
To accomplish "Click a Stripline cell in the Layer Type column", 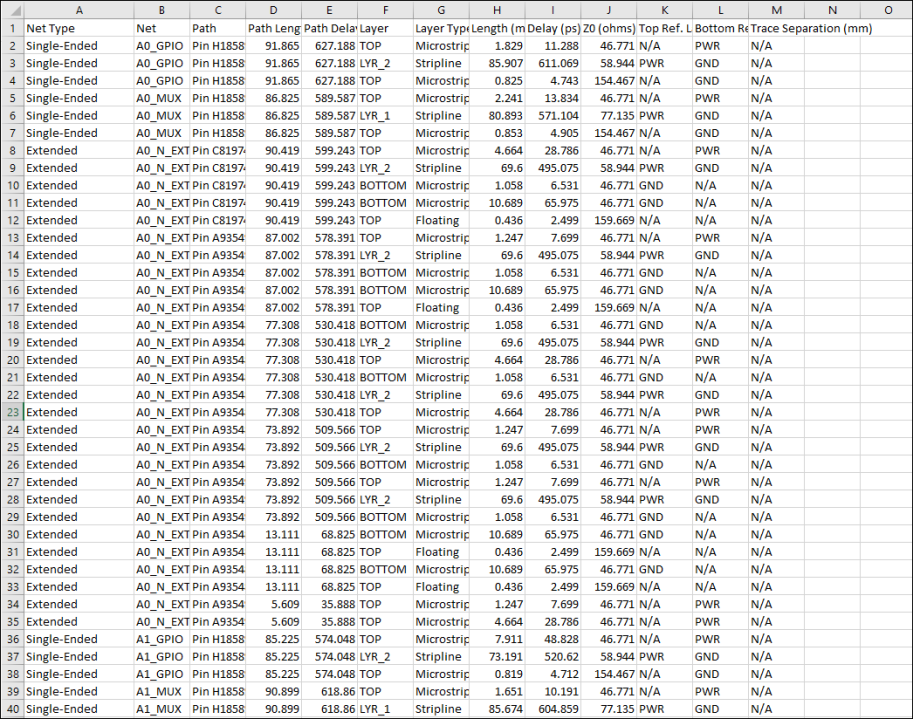I will tap(441, 63).
